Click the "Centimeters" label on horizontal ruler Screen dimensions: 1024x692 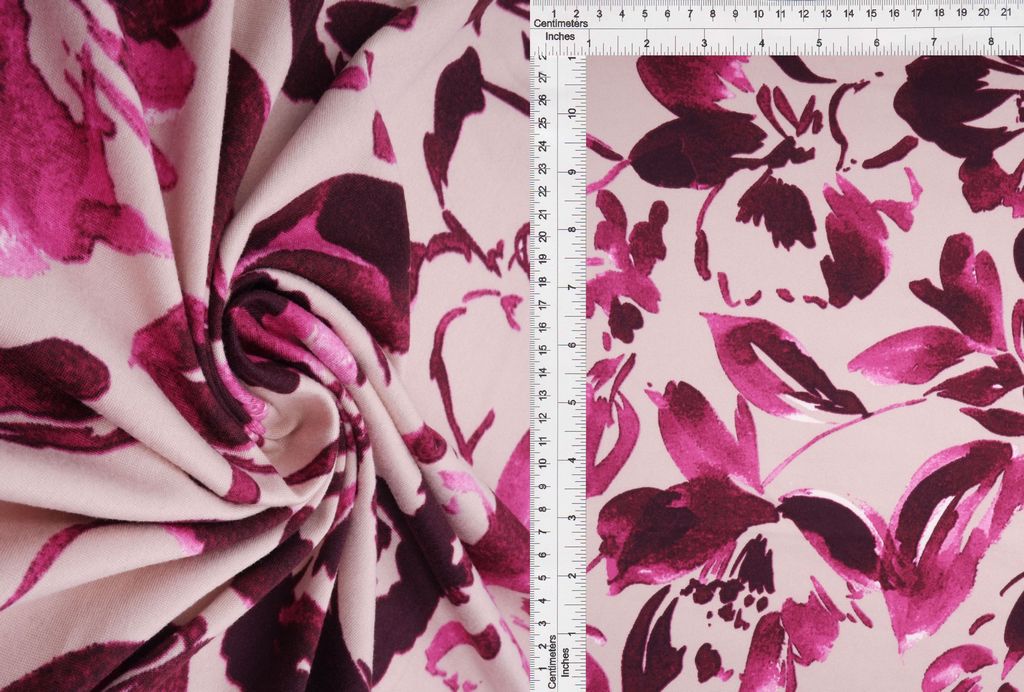(x=560, y=23)
